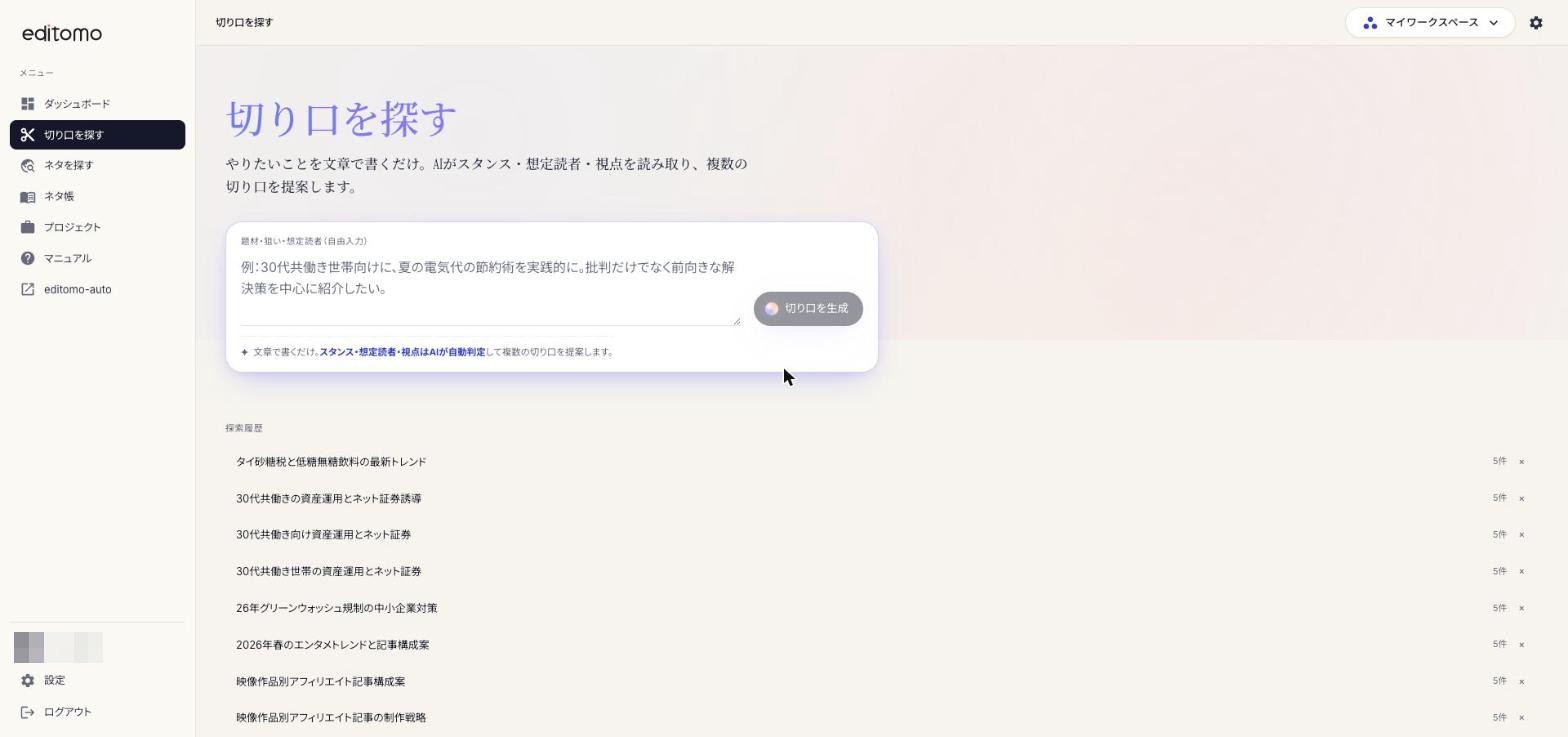Open history タイ砂糖税と低糖無糖飲料の最新トレンド
Screen dimensions: 1568x737
point(331,462)
